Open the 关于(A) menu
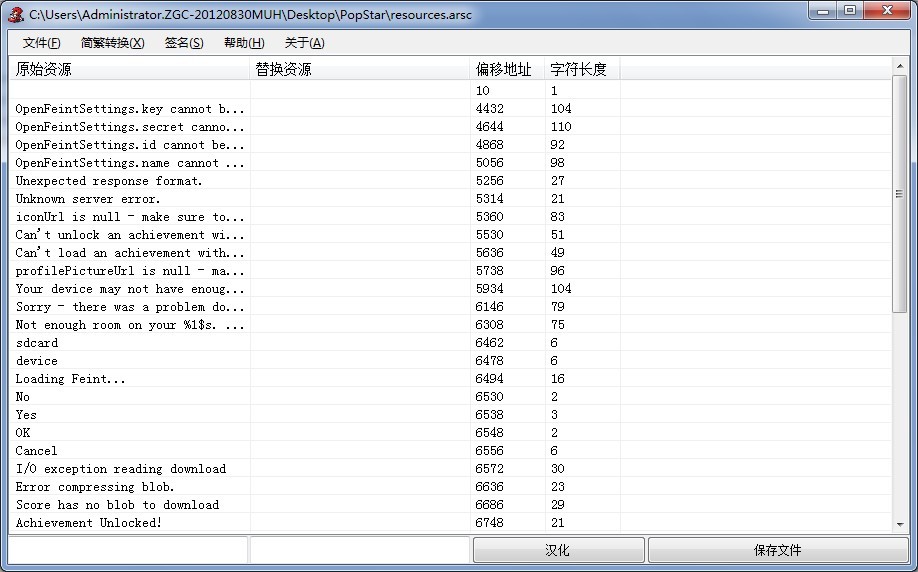 [x=304, y=43]
